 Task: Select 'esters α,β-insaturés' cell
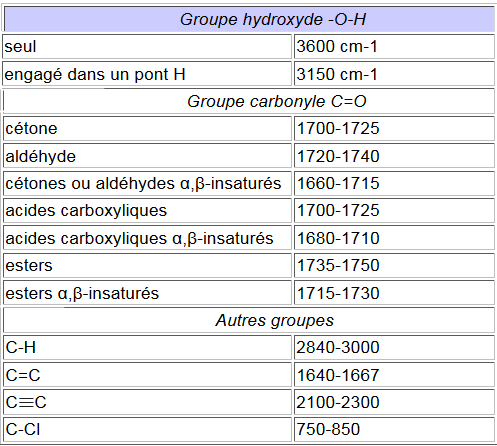click(147, 293)
